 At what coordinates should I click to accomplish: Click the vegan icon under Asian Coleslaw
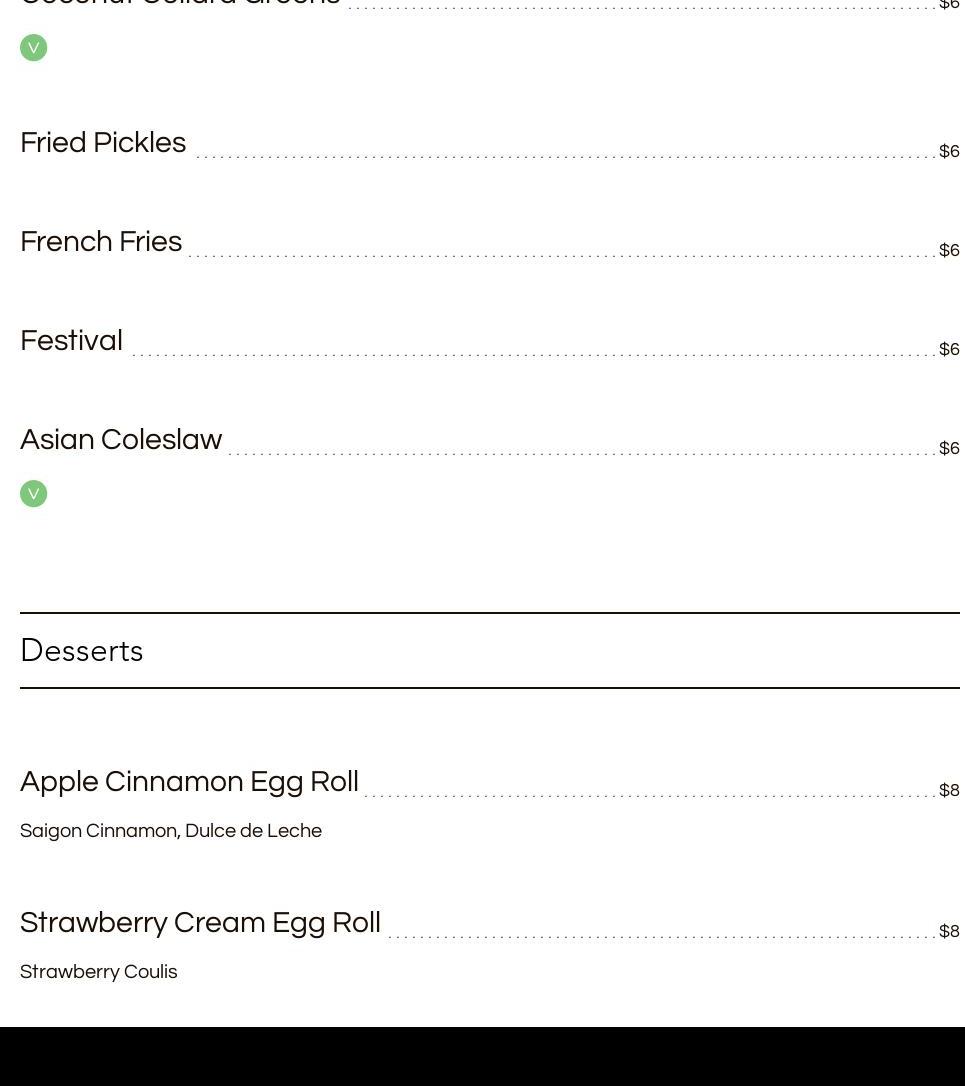click(x=34, y=494)
